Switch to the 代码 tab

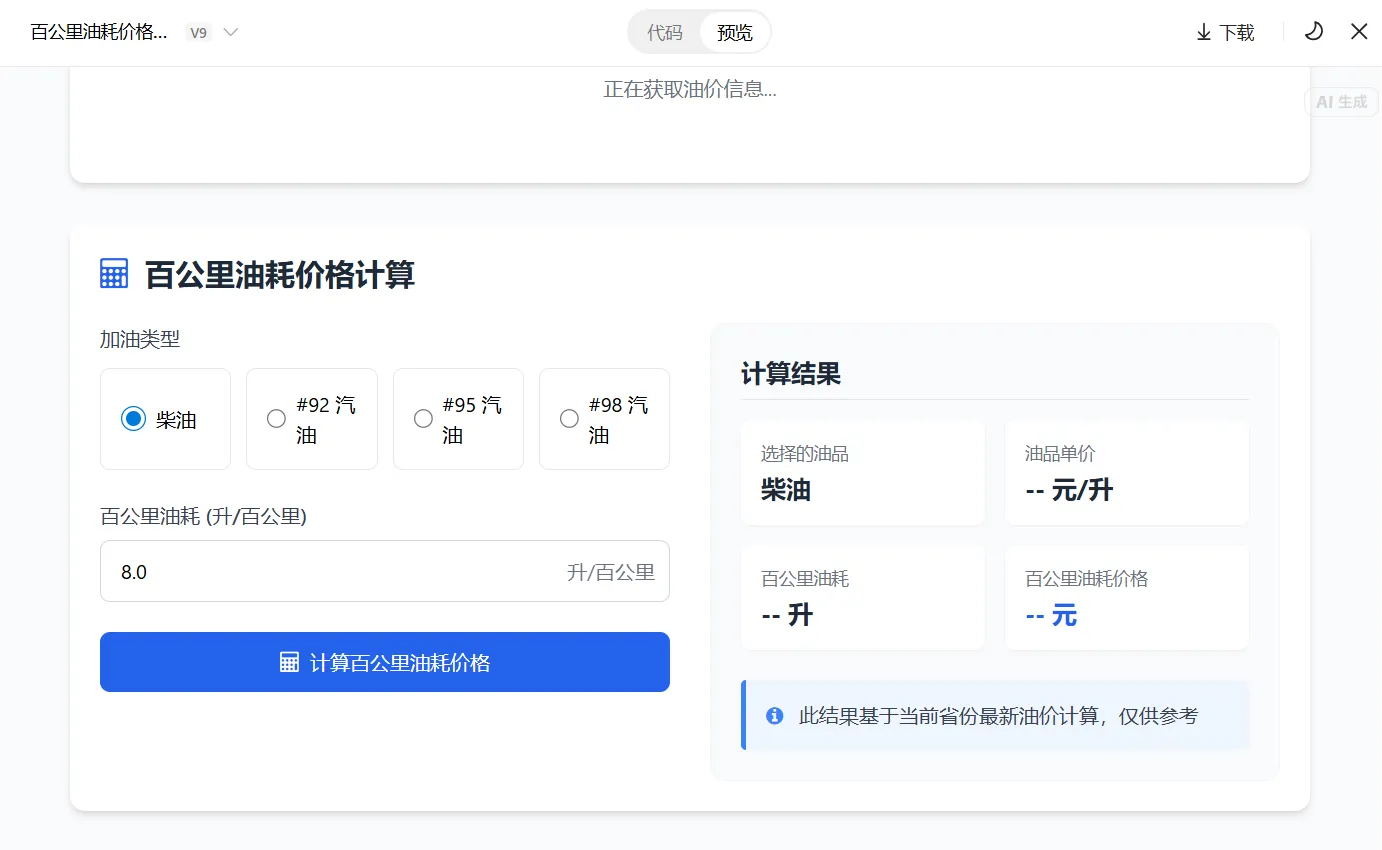pos(663,31)
